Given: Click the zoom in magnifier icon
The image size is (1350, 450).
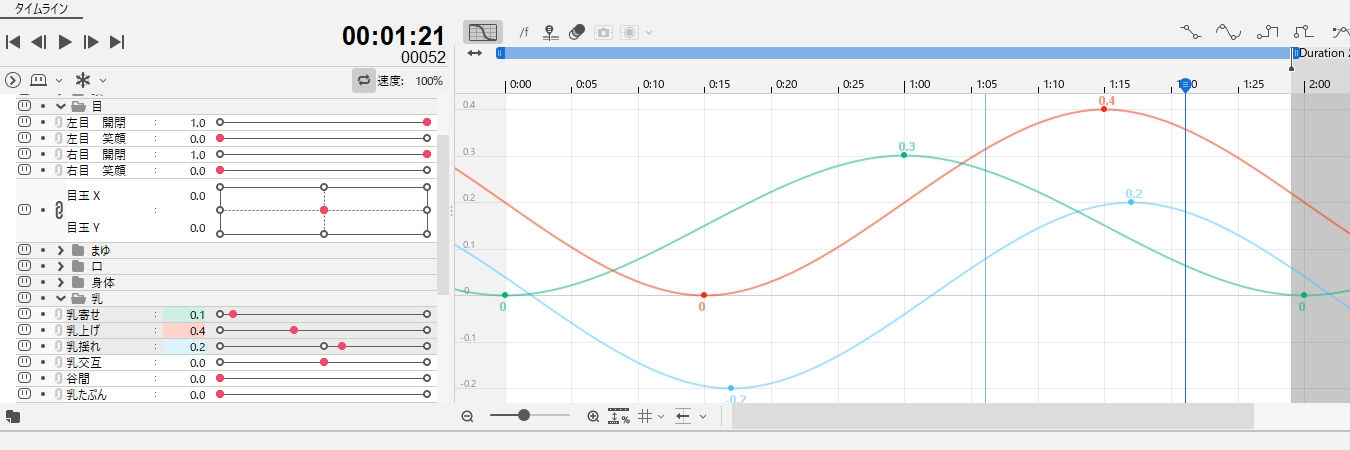Looking at the screenshot, I should (x=593, y=416).
